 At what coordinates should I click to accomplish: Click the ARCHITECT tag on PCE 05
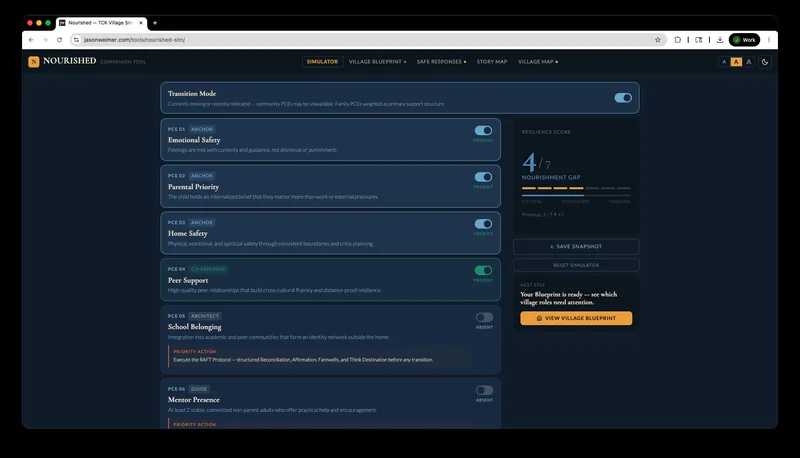point(205,316)
